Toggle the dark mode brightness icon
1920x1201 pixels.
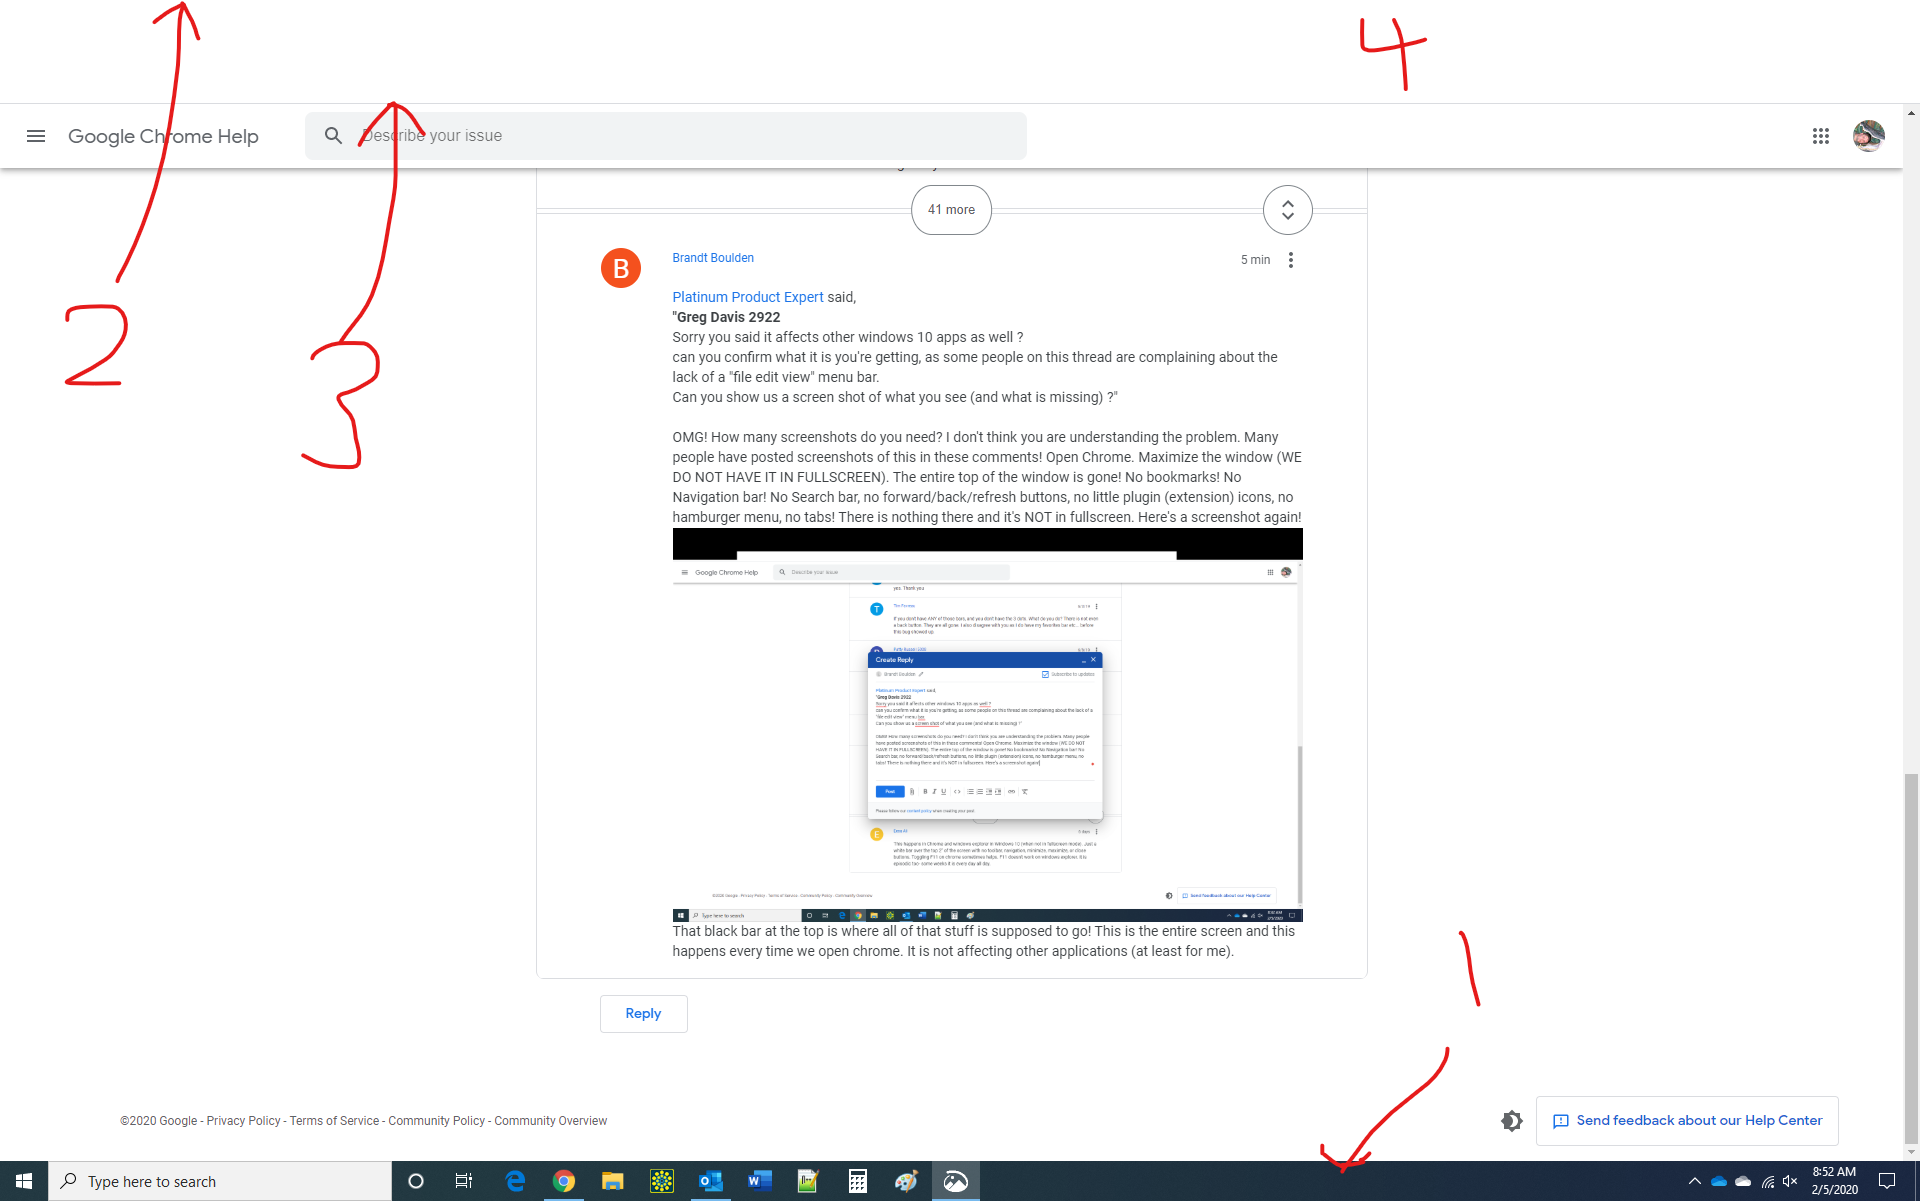pyautogui.click(x=1511, y=1121)
